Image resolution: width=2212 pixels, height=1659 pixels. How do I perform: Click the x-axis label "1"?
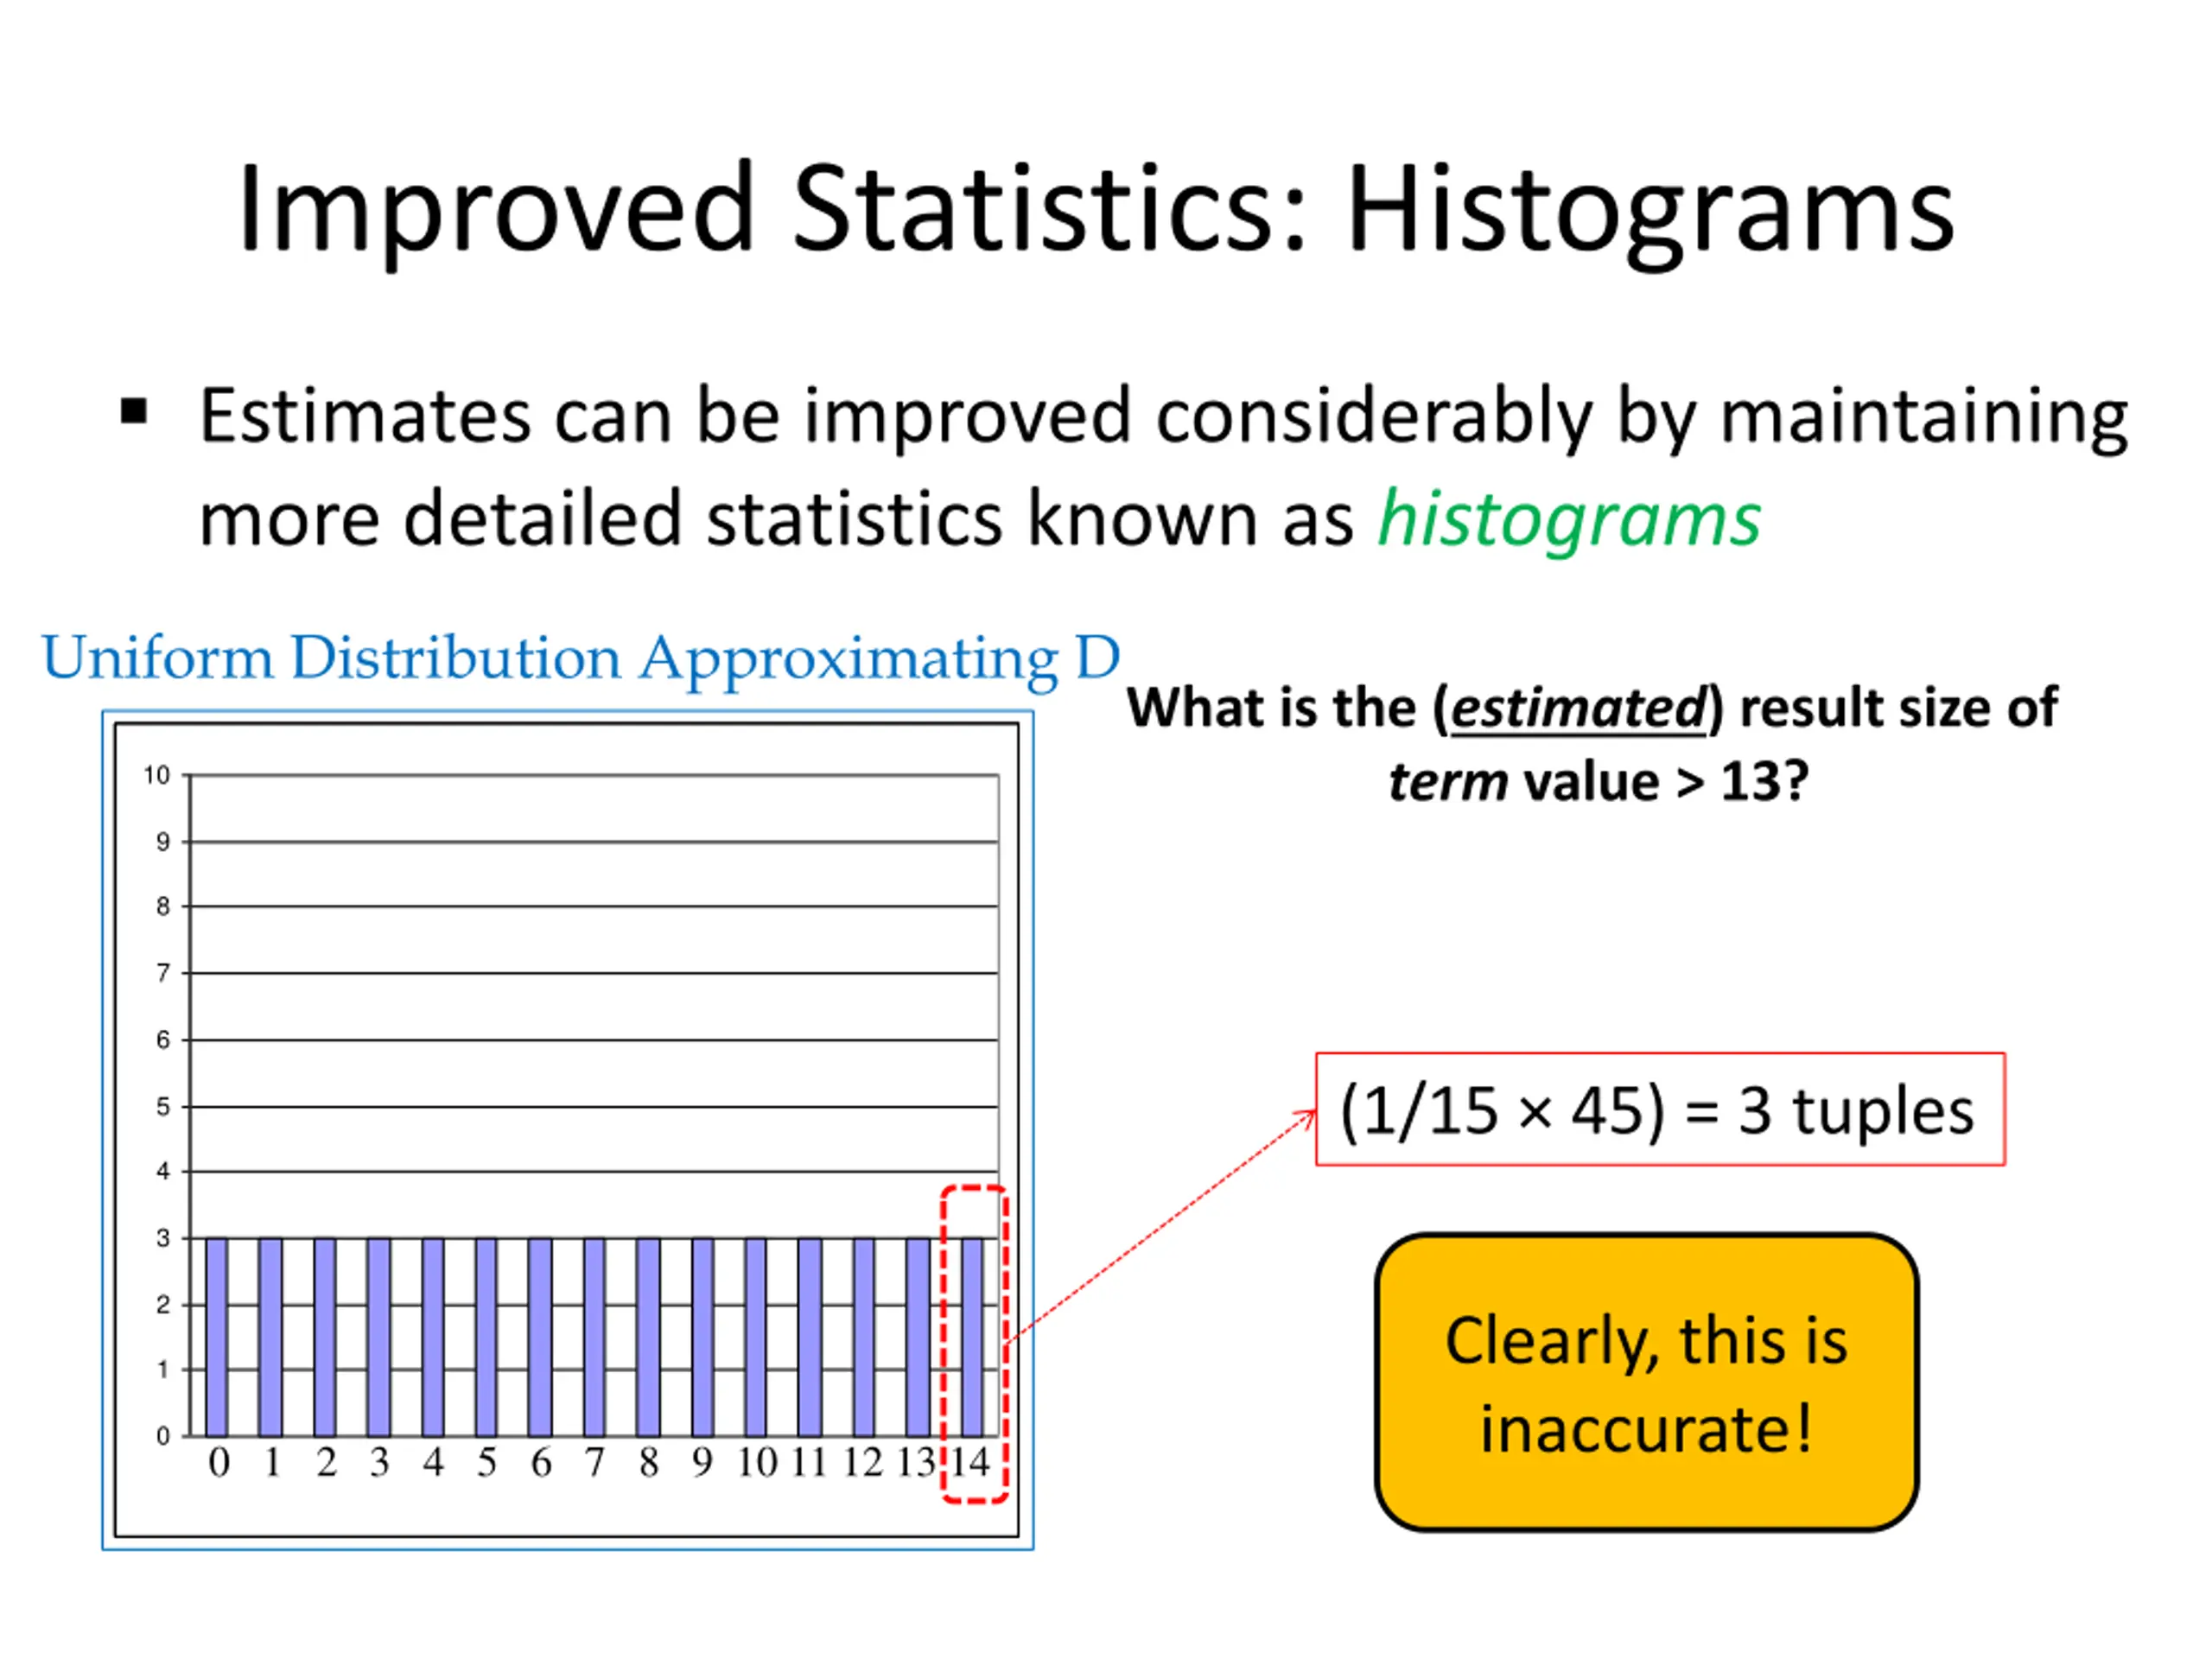coord(272,1463)
